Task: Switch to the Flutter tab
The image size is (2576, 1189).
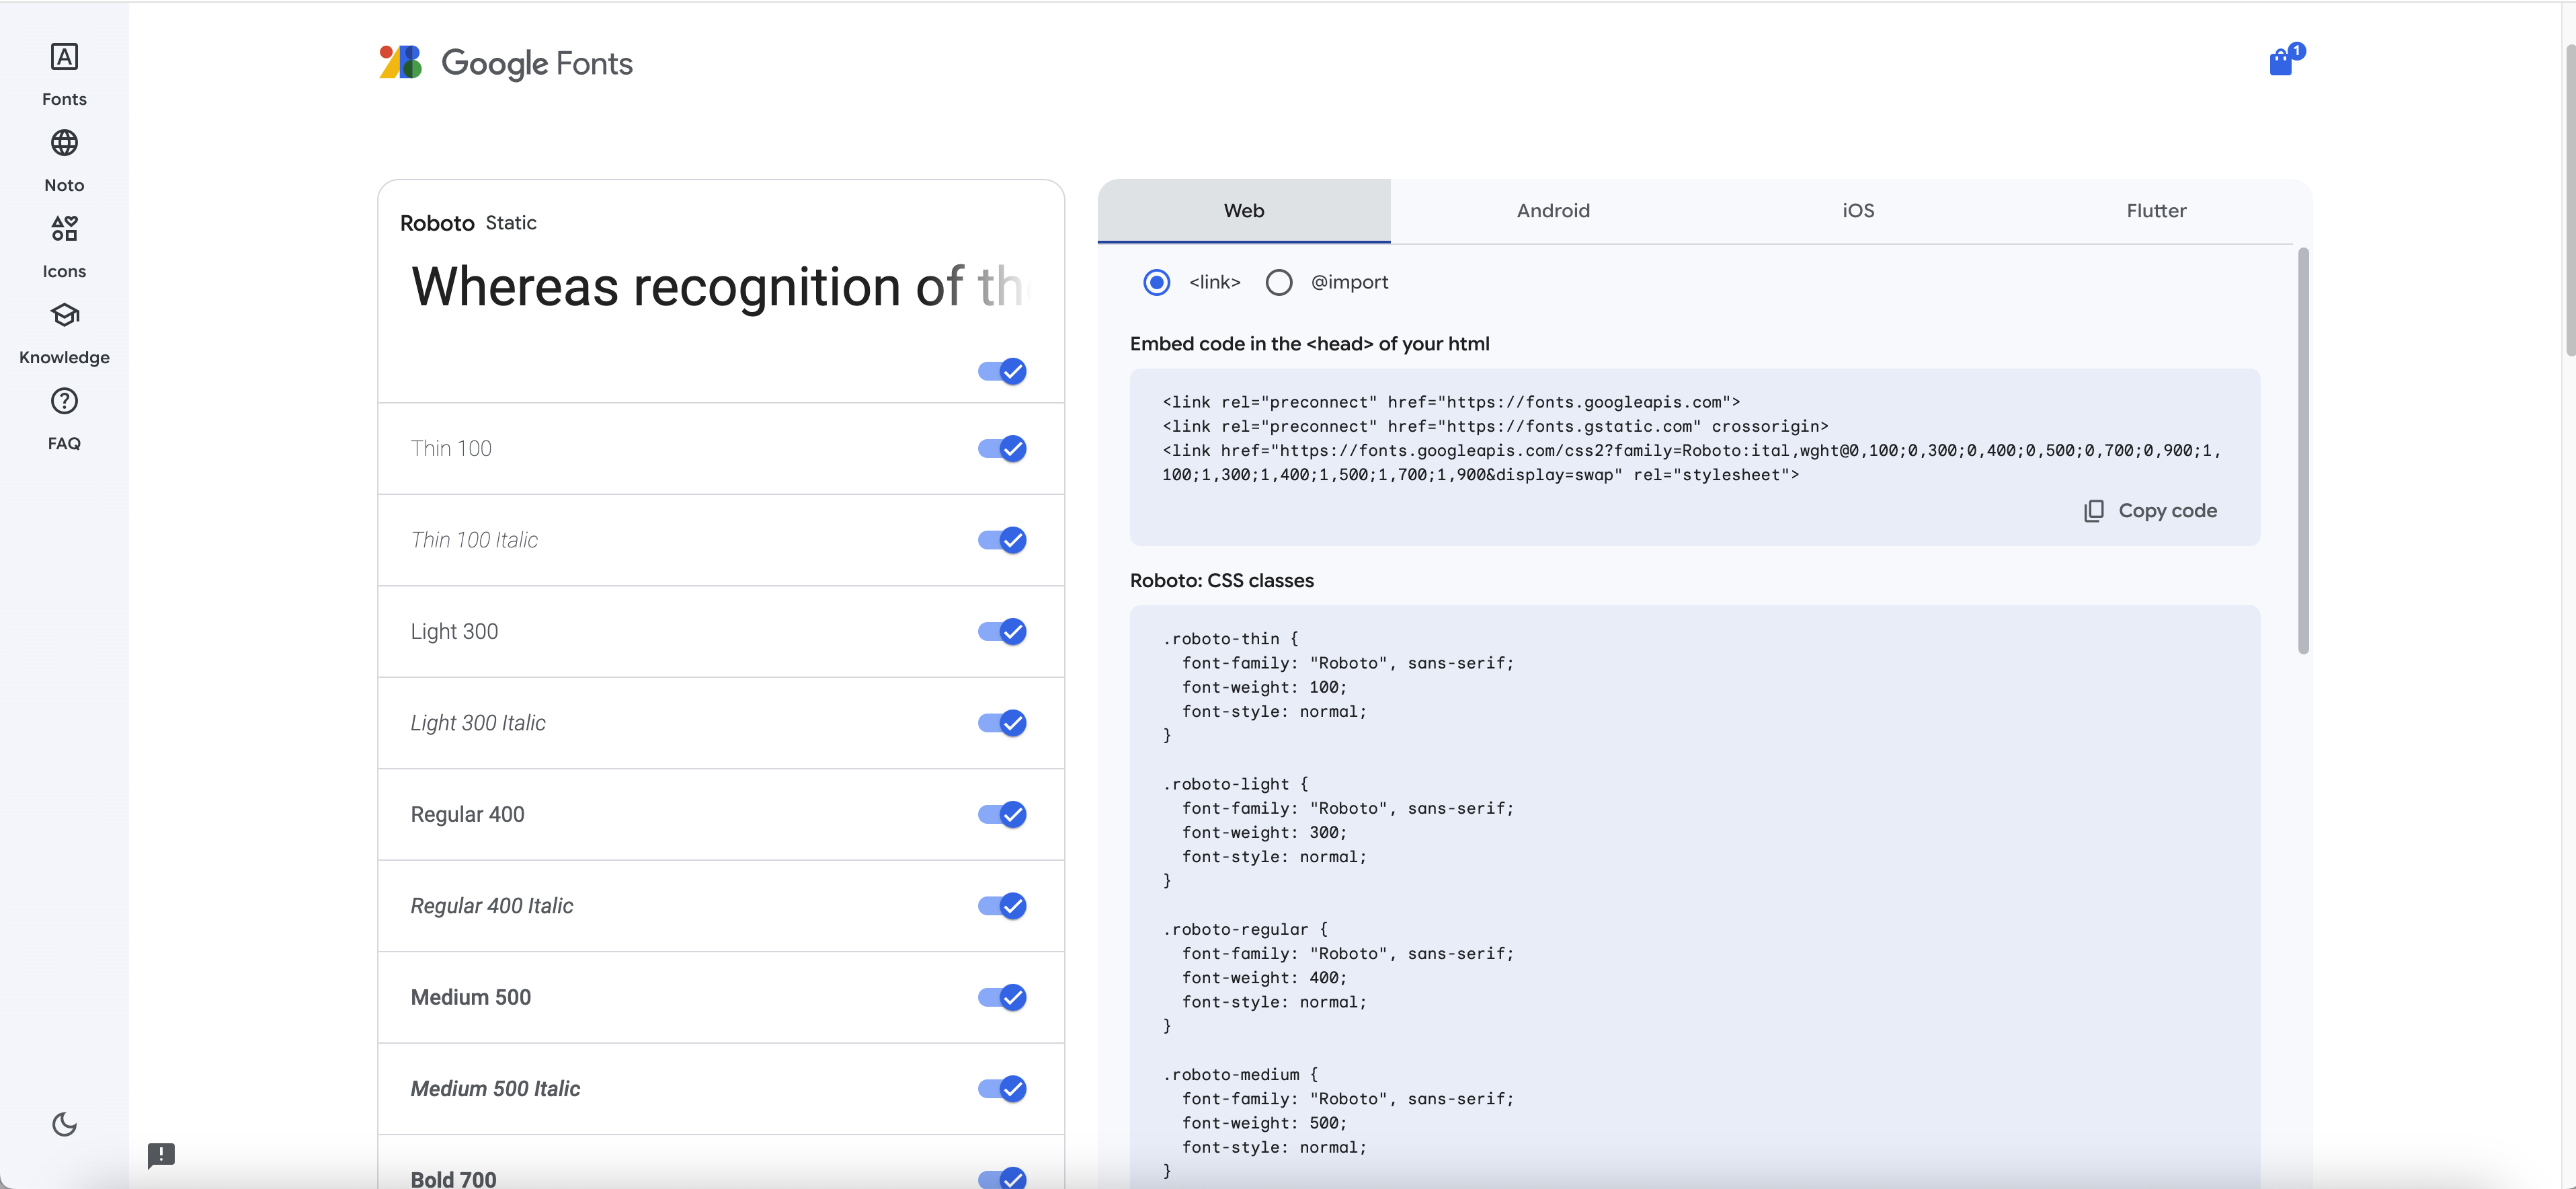Action: pos(2156,211)
